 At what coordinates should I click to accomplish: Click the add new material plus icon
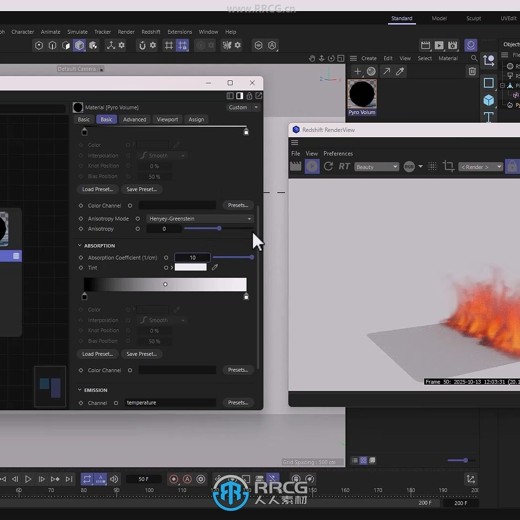click(357, 71)
